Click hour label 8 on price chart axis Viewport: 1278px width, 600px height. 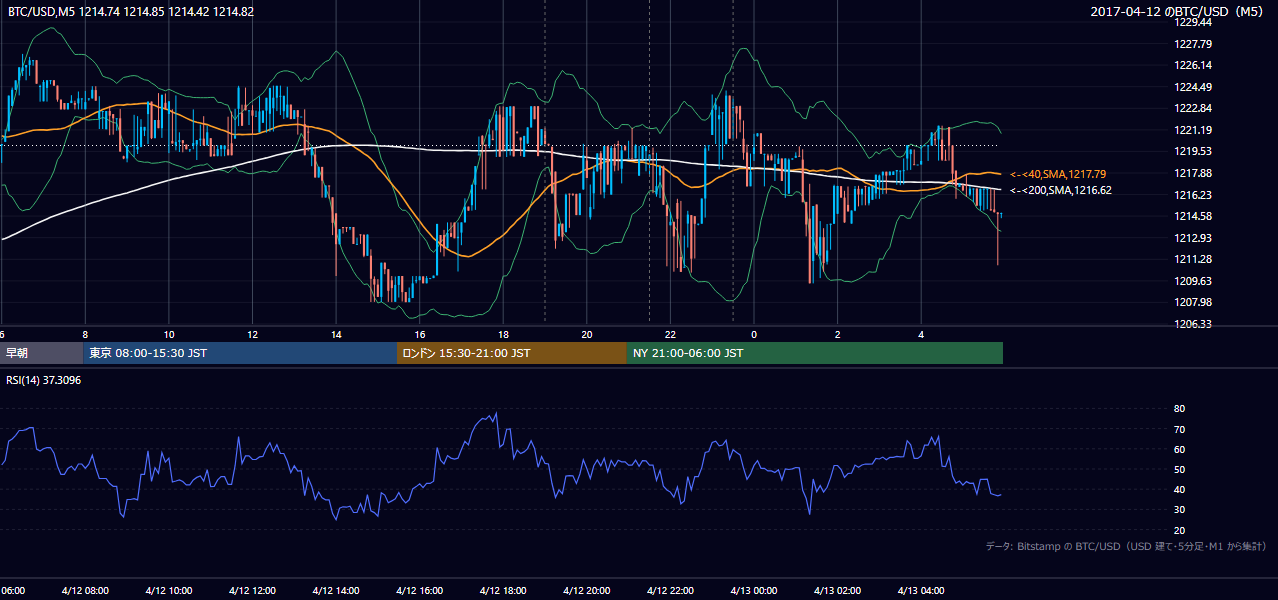(x=85, y=334)
